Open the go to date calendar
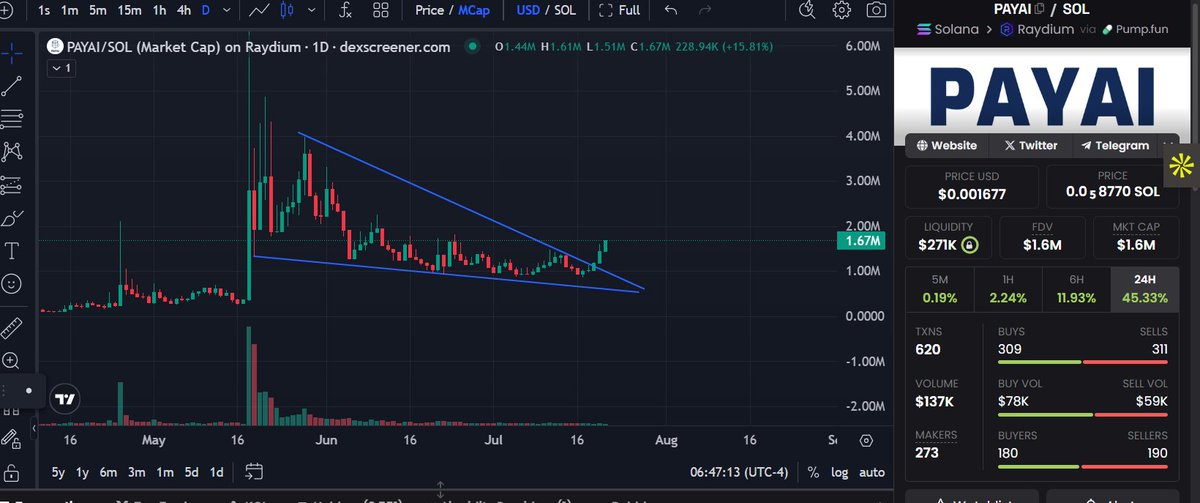Viewport: 1200px width, 503px height. [253, 471]
